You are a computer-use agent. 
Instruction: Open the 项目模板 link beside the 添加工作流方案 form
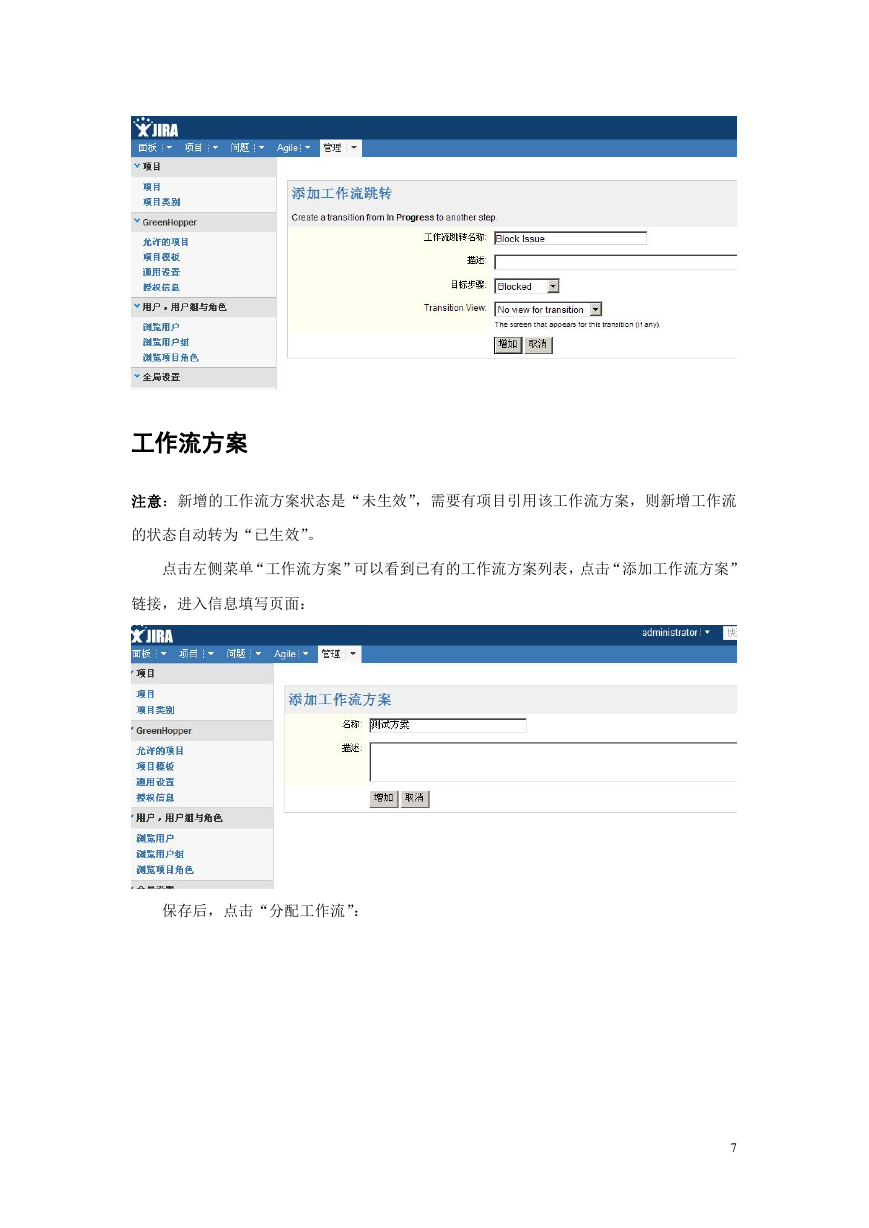click(x=155, y=766)
